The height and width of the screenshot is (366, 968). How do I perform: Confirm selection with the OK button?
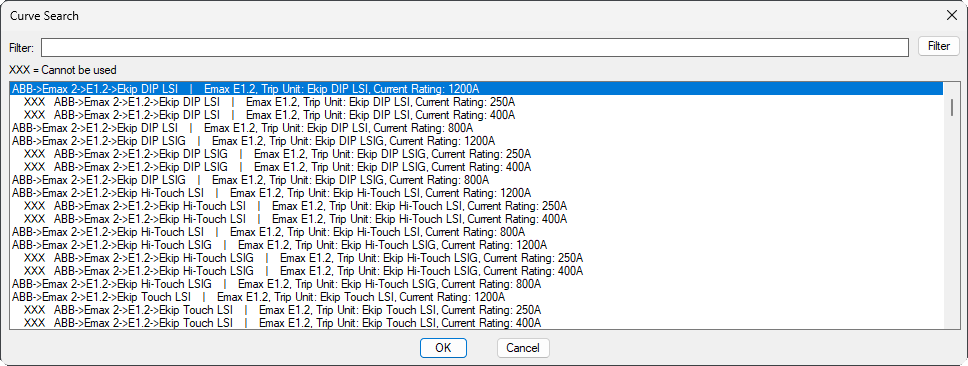pyautogui.click(x=443, y=347)
